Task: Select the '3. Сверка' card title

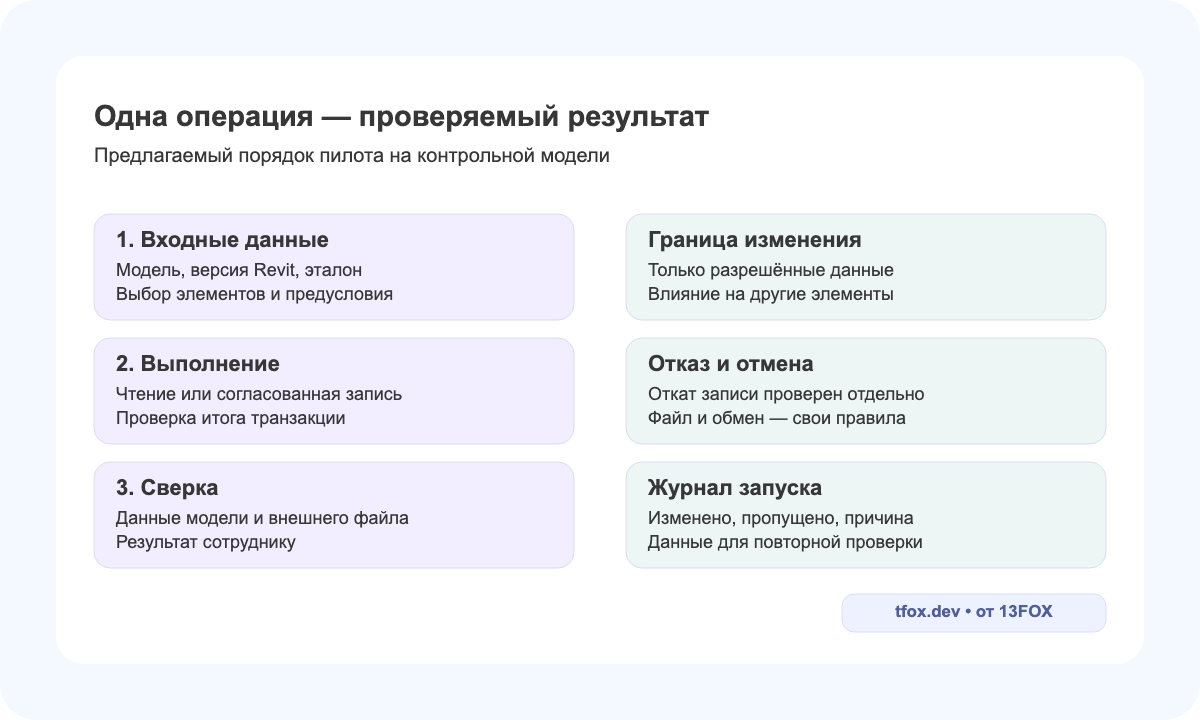Action: tap(167, 488)
